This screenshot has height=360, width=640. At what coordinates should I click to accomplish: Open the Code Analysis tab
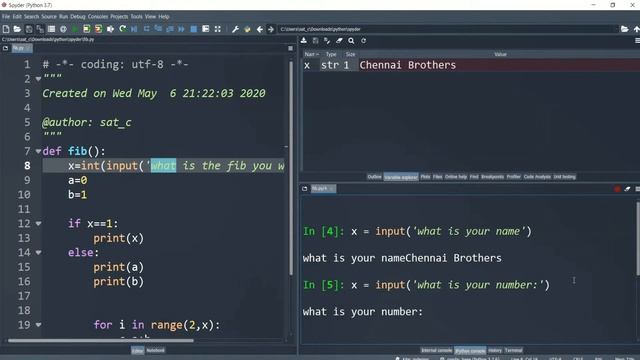click(x=537, y=177)
